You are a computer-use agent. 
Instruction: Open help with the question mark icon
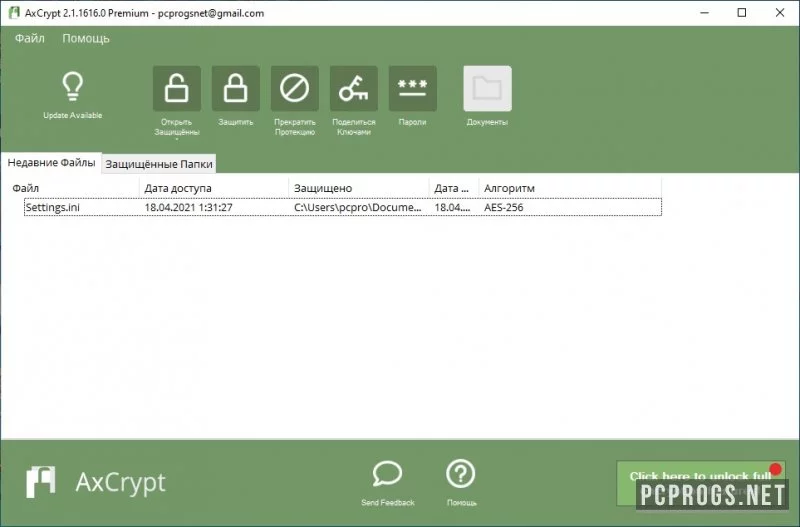pos(461,474)
